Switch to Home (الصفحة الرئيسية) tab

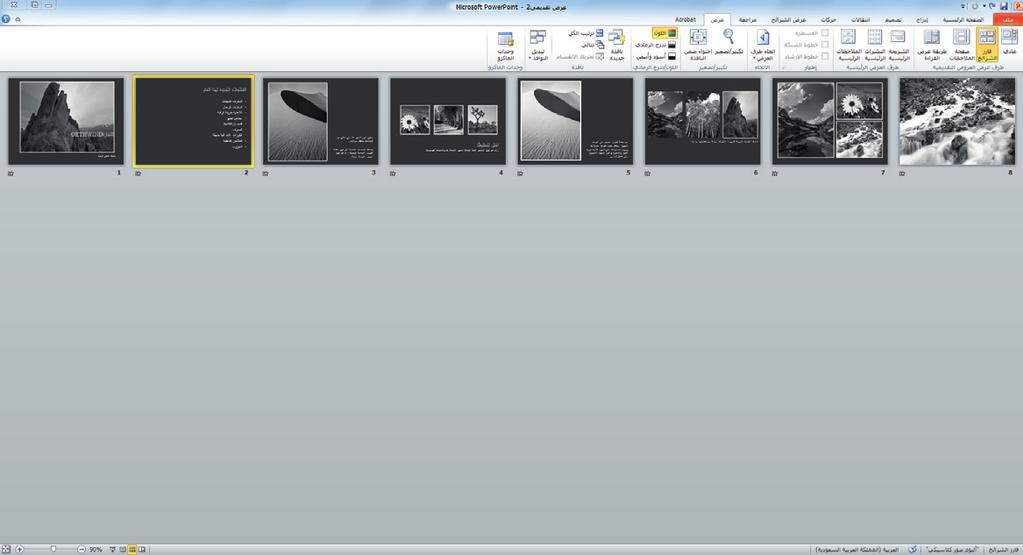click(x=963, y=20)
